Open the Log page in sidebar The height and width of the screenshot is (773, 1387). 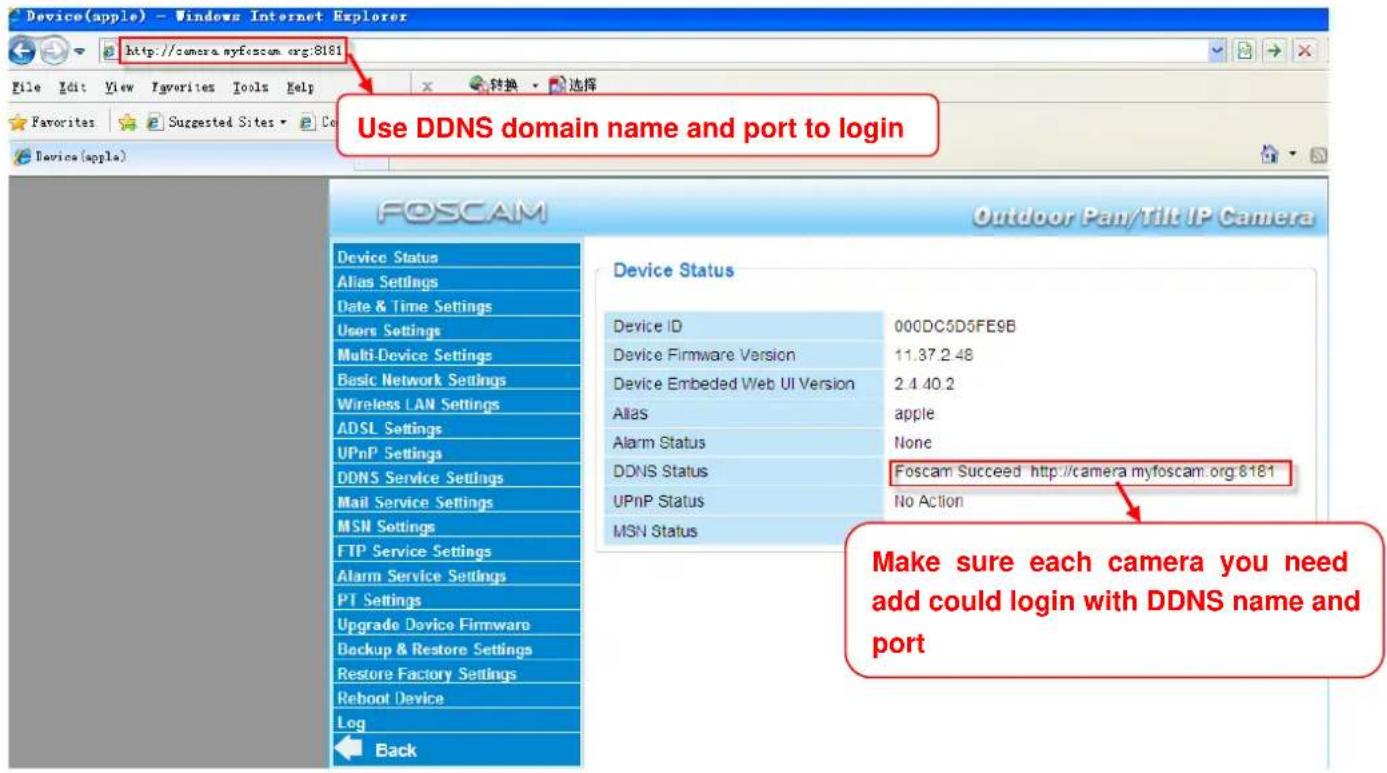click(x=456, y=722)
